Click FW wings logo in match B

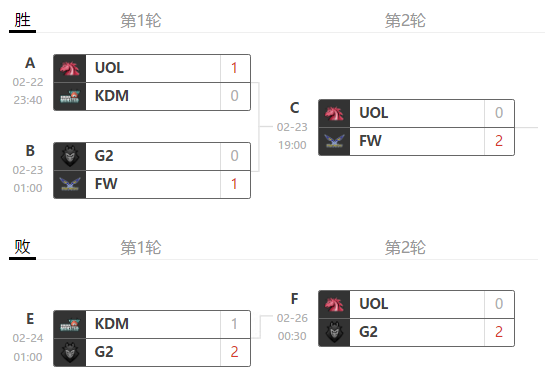pyautogui.click(x=70, y=185)
